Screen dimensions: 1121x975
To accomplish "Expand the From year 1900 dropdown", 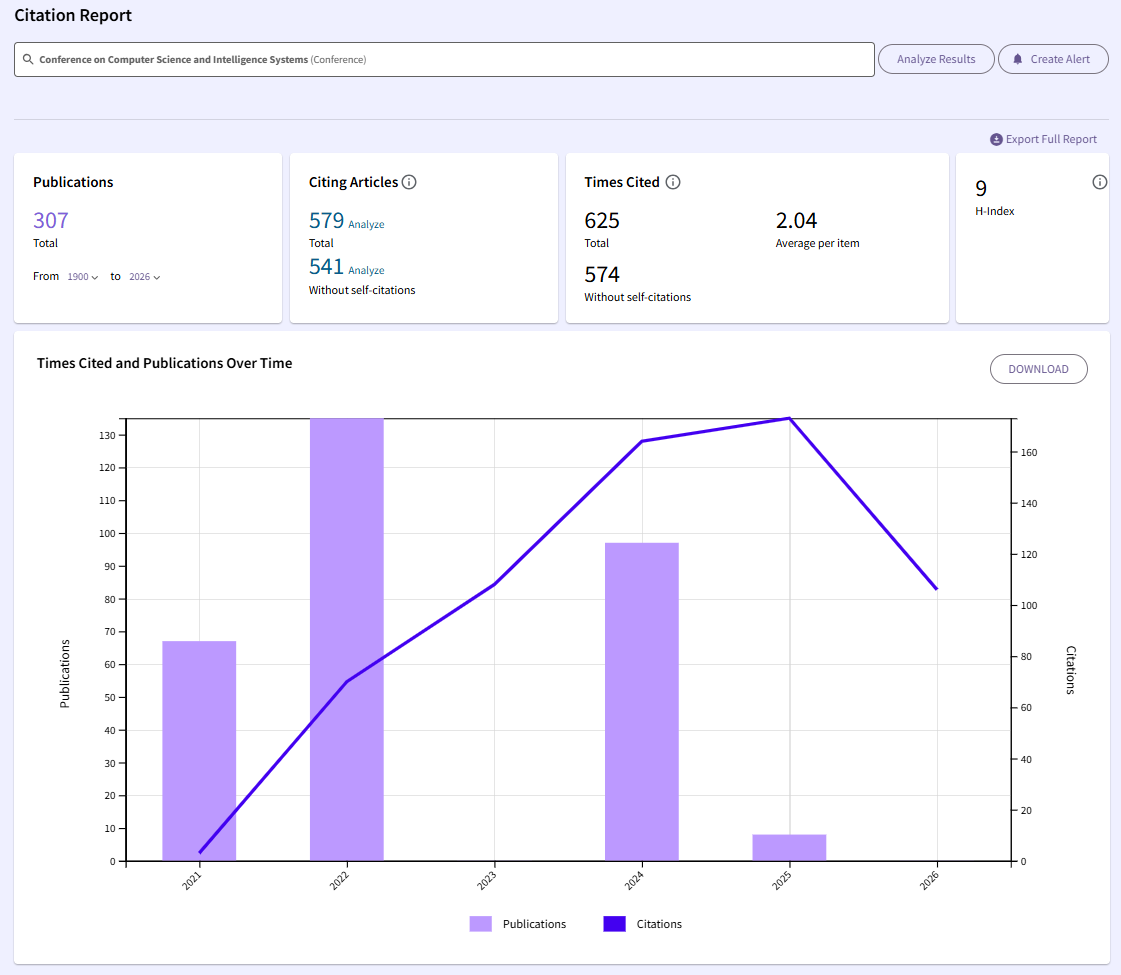I will pyautogui.click(x=83, y=277).
